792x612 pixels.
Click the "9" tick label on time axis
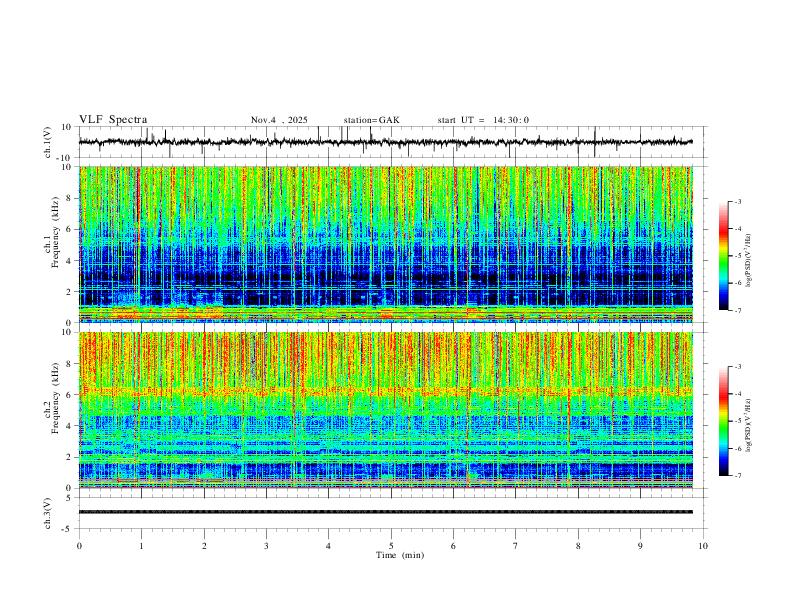(x=640, y=546)
